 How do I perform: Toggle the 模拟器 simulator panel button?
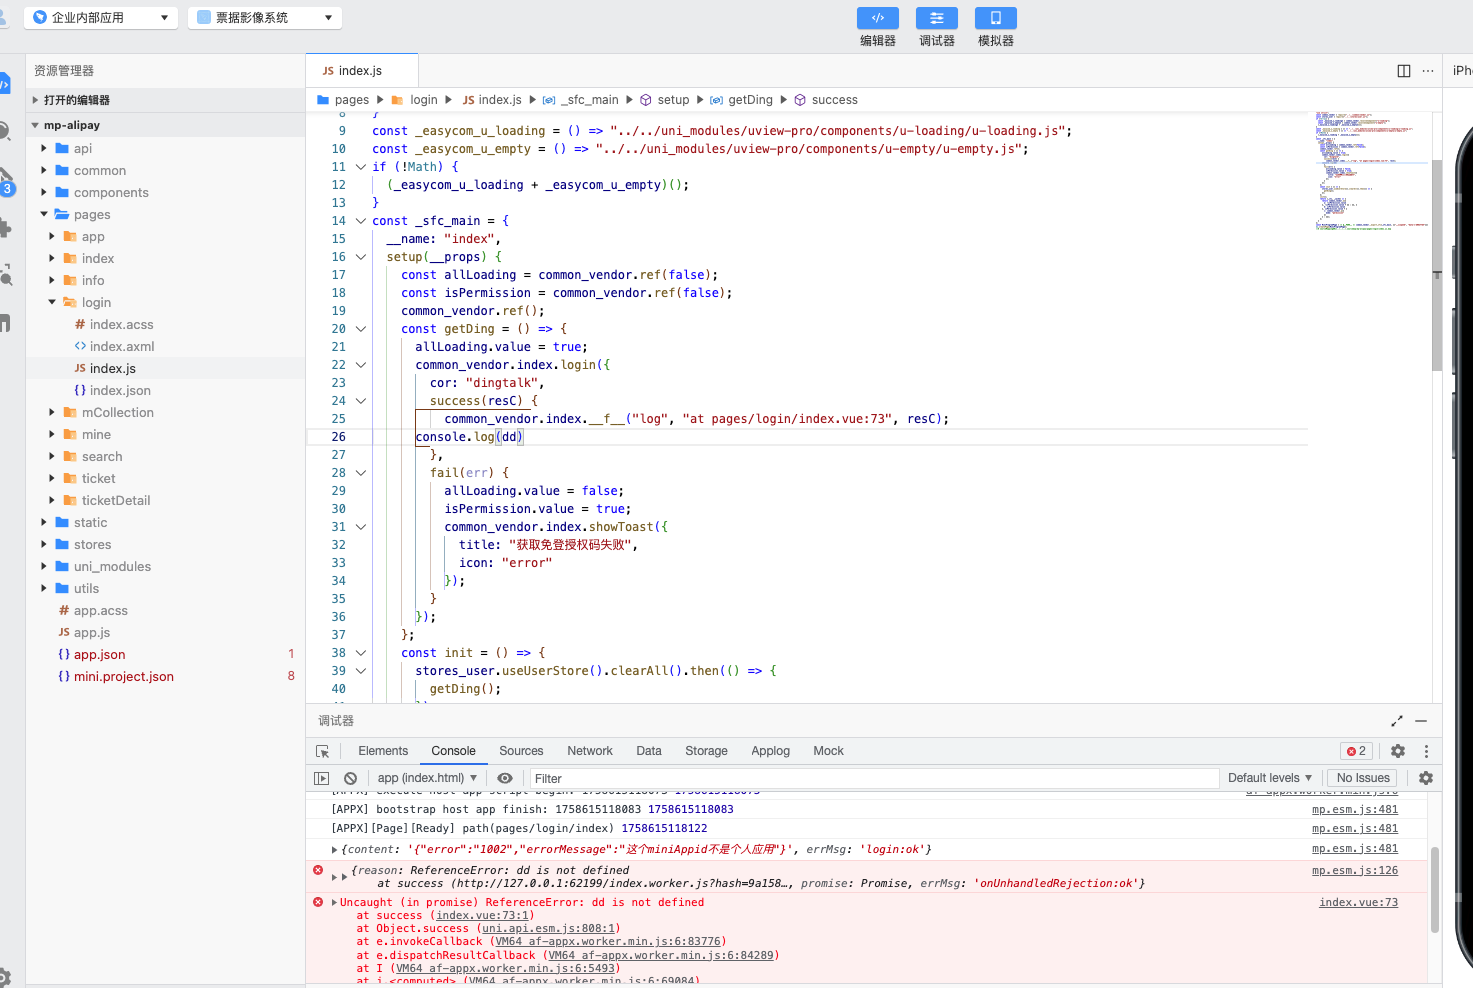[995, 19]
